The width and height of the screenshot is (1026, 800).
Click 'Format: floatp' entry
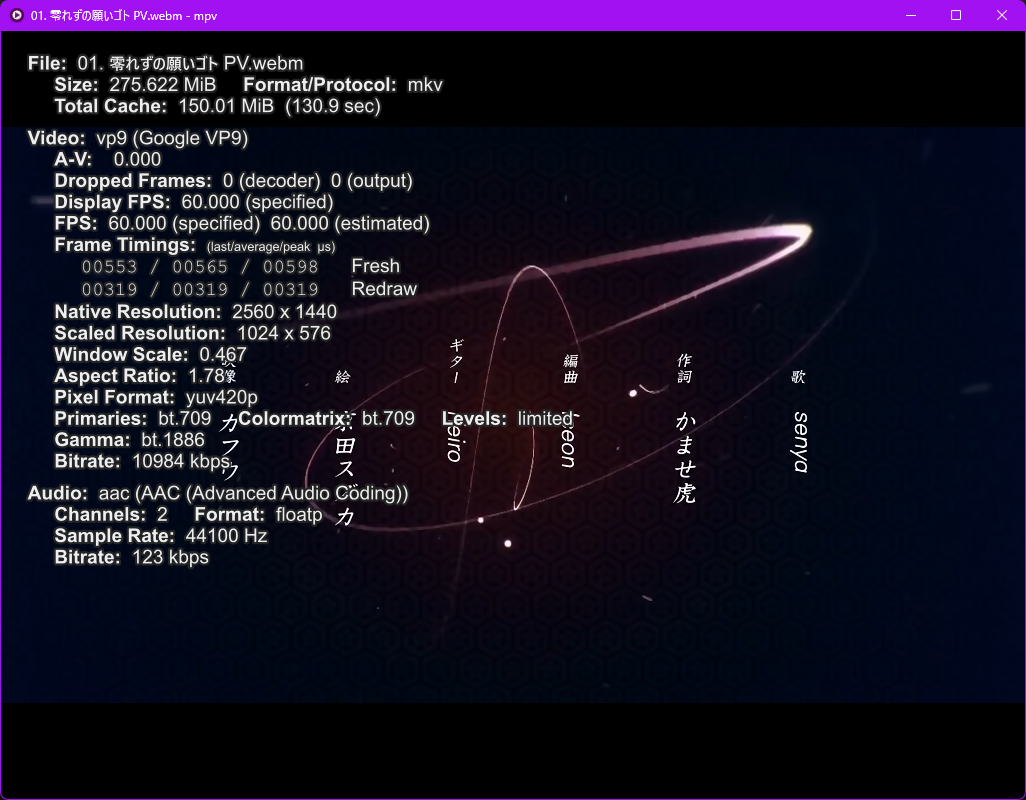tap(258, 515)
